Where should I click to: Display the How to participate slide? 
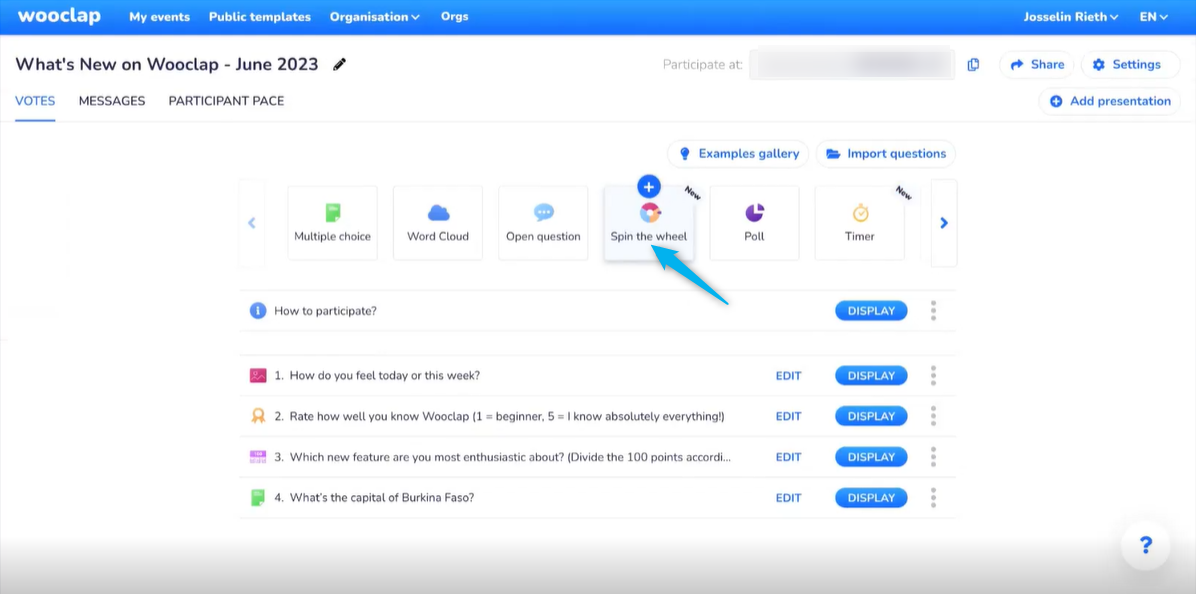point(871,311)
